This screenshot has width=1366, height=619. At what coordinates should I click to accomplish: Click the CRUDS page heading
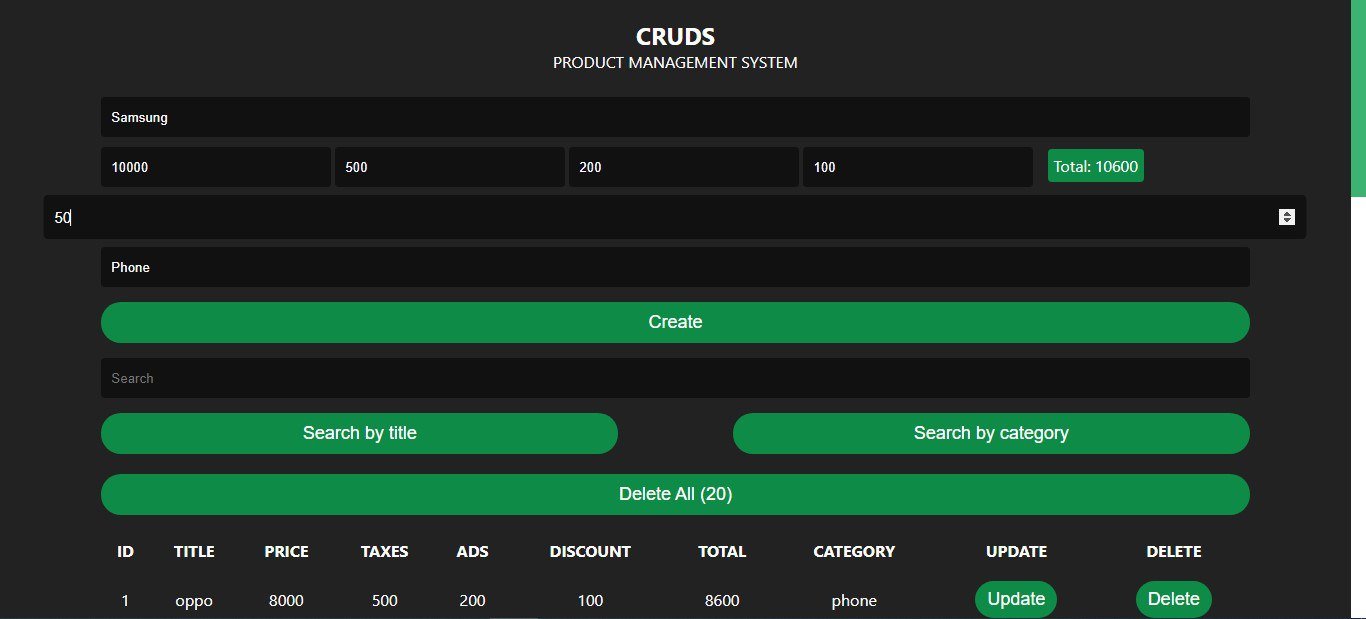(x=675, y=37)
